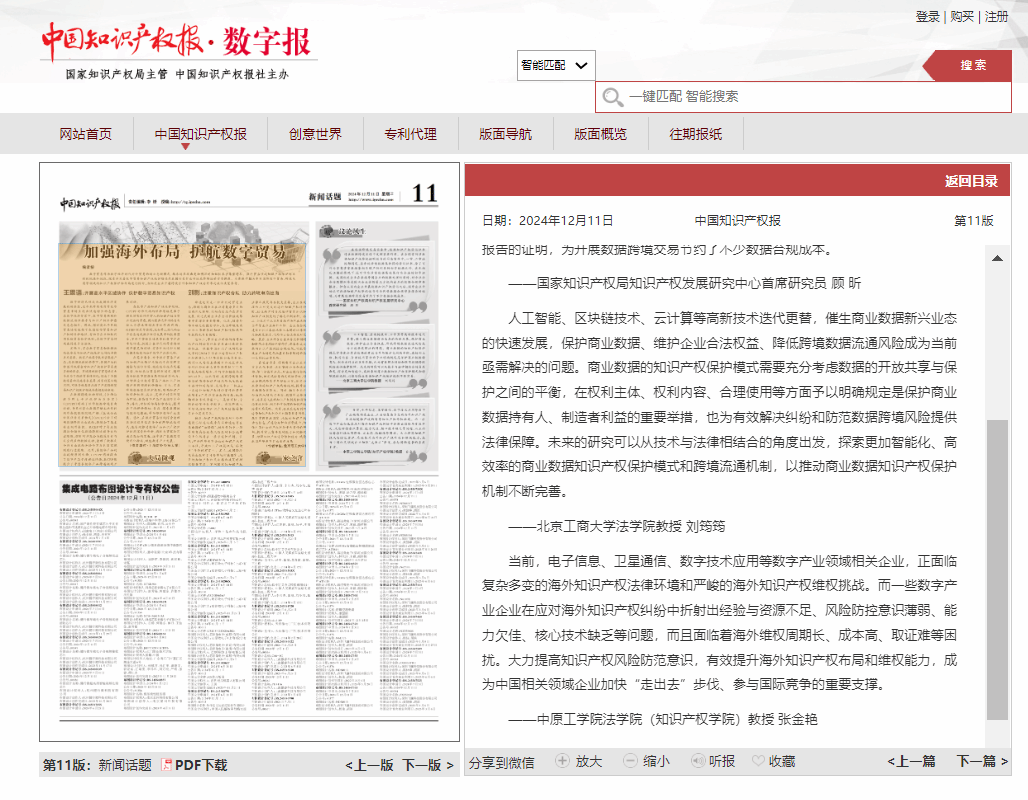Select 版面导航 in the navigation bar
1028x800 pixels.
point(505,134)
